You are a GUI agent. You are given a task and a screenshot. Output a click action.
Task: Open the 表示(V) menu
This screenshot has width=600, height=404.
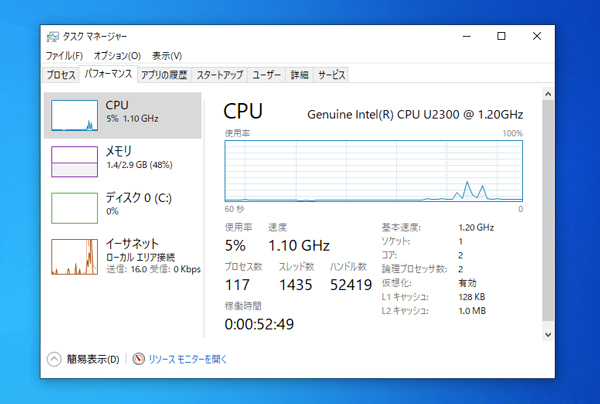tap(167, 56)
